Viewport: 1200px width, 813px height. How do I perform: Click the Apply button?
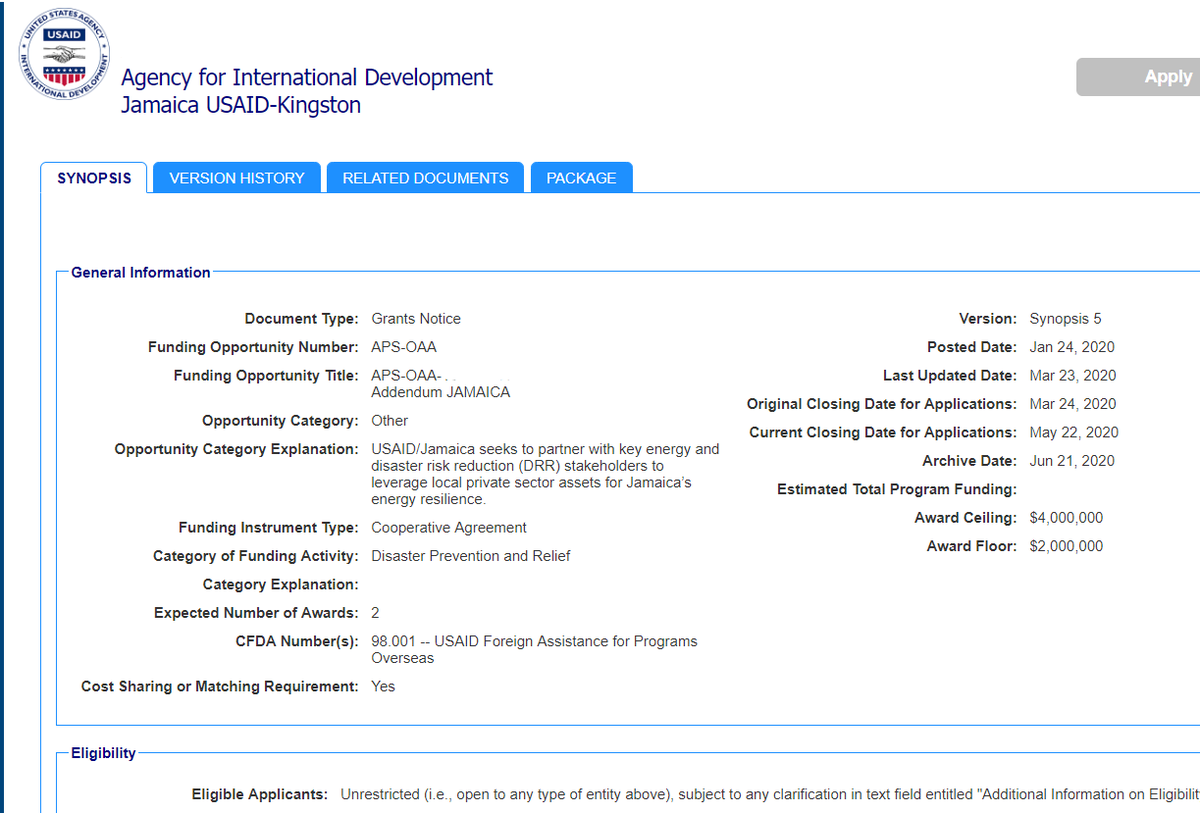[1138, 77]
